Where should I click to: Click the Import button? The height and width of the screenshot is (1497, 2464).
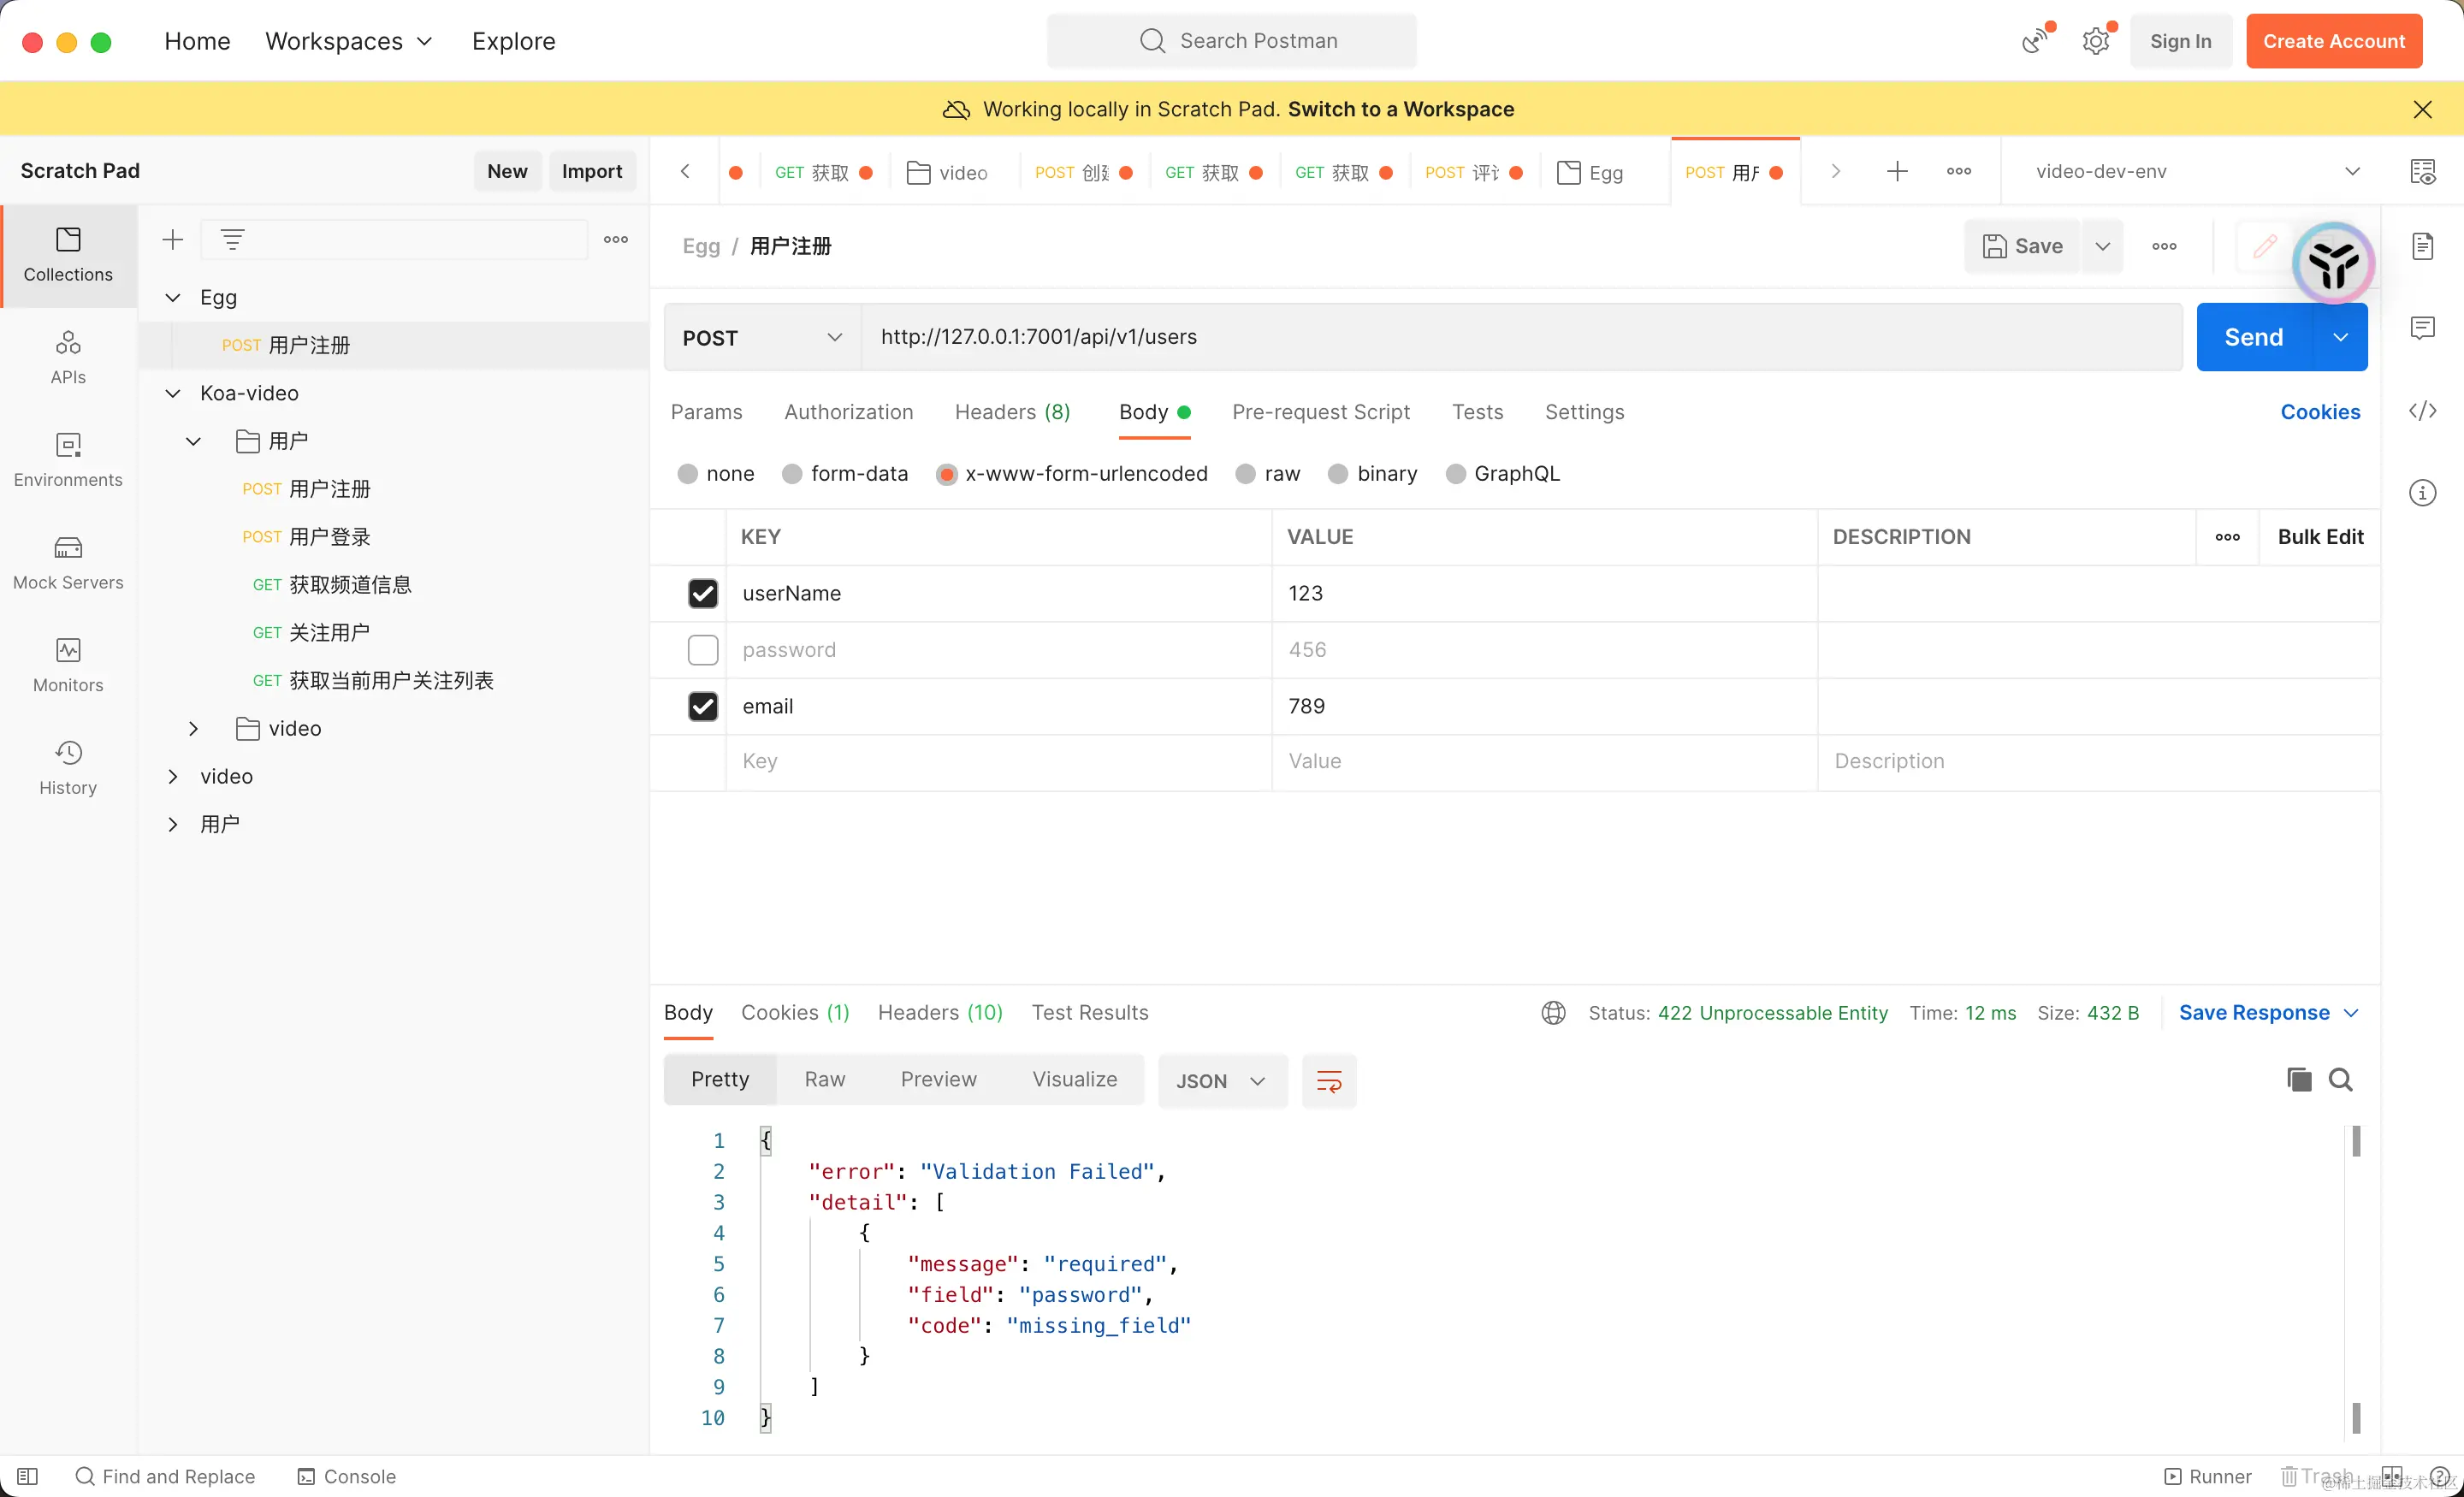[x=592, y=171]
